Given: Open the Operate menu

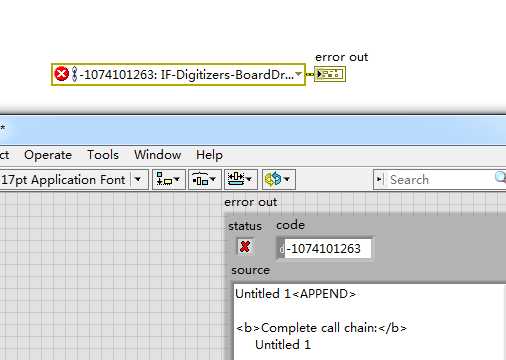Looking at the screenshot, I should point(48,155).
